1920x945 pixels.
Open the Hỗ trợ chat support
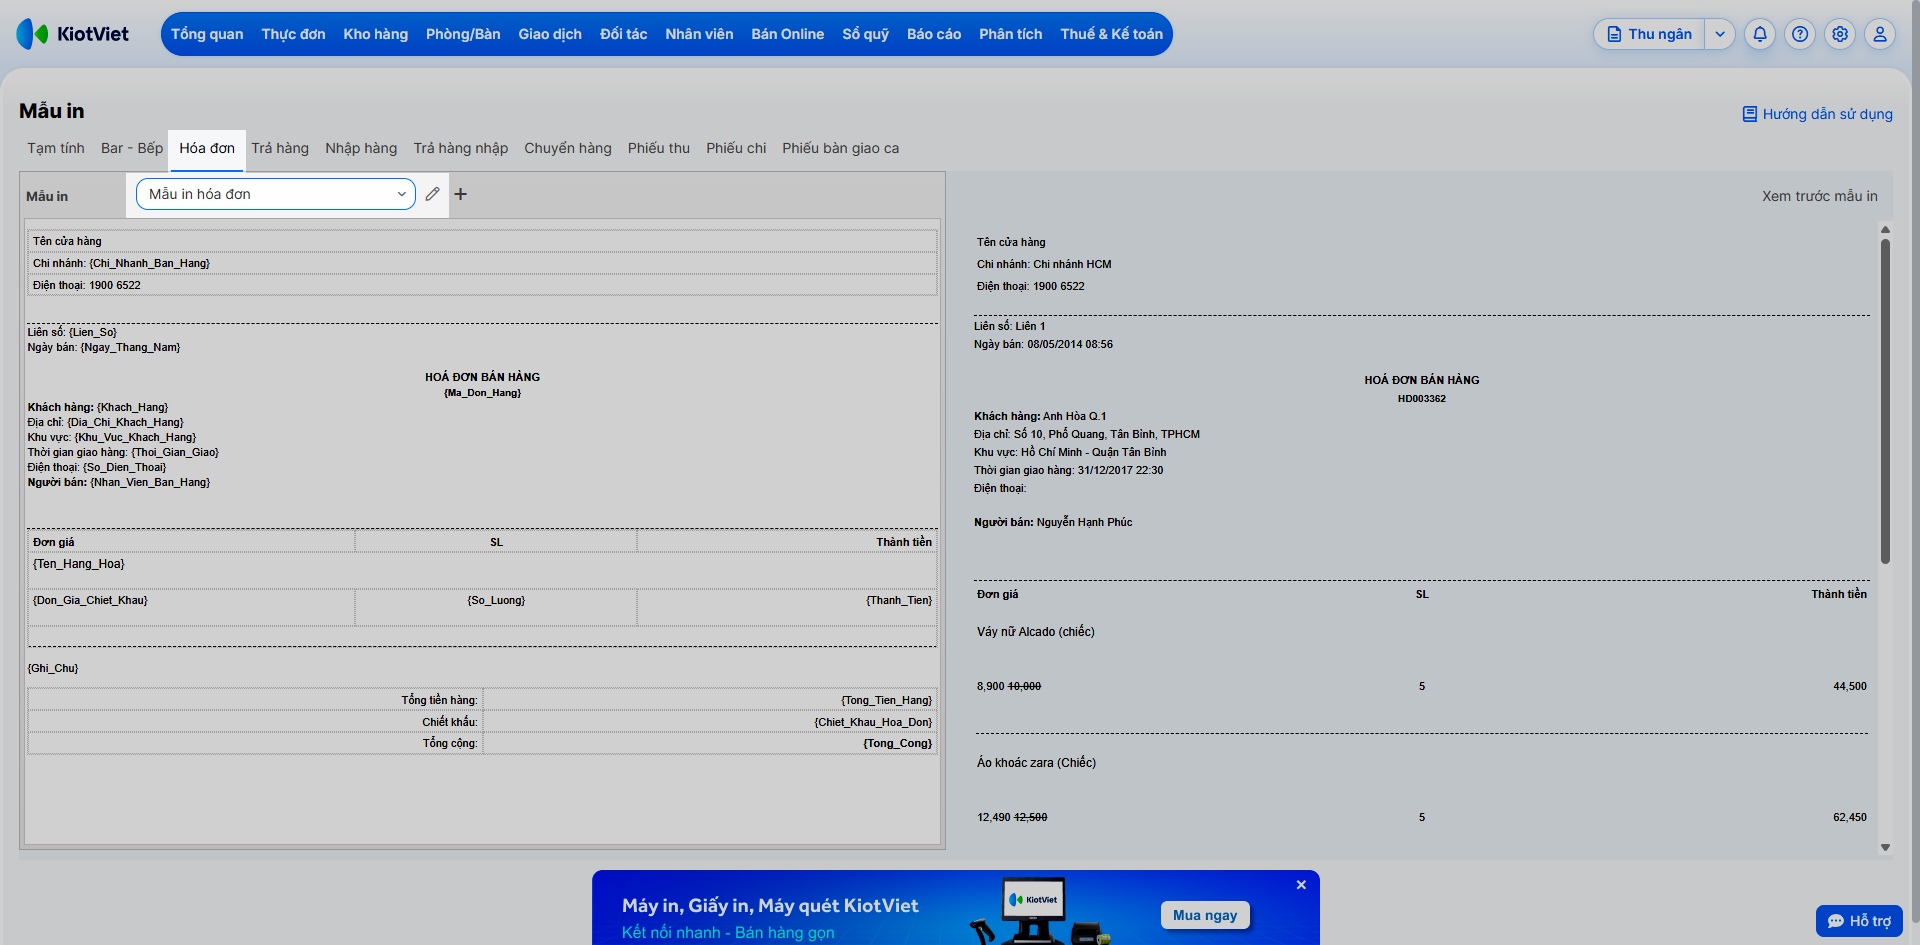pyautogui.click(x=1859, y=921)
